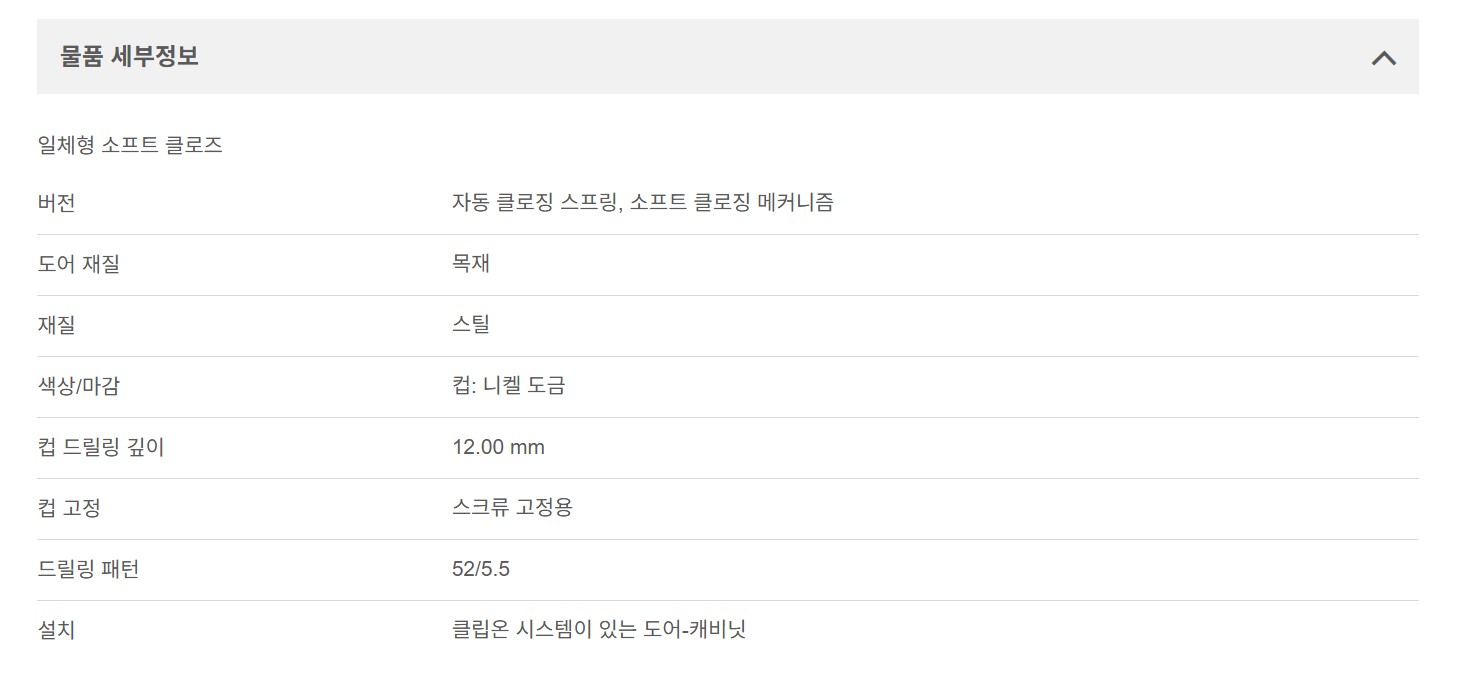
Task: Click the 물품 세부정보 header title
Action: point(129,57)
